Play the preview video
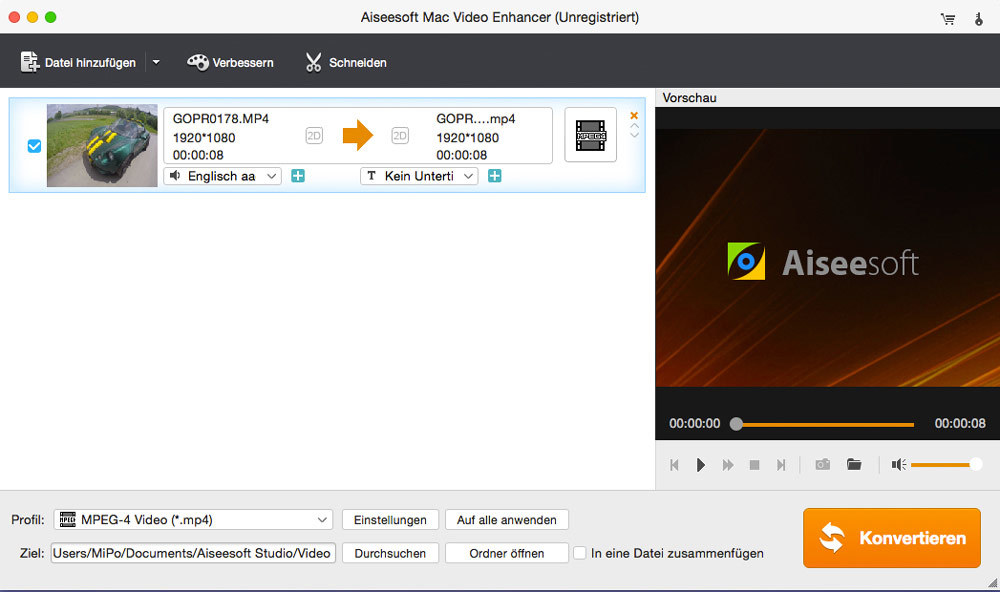The height and width of the screenshot is (592, 1000). (x=701, y=465)
